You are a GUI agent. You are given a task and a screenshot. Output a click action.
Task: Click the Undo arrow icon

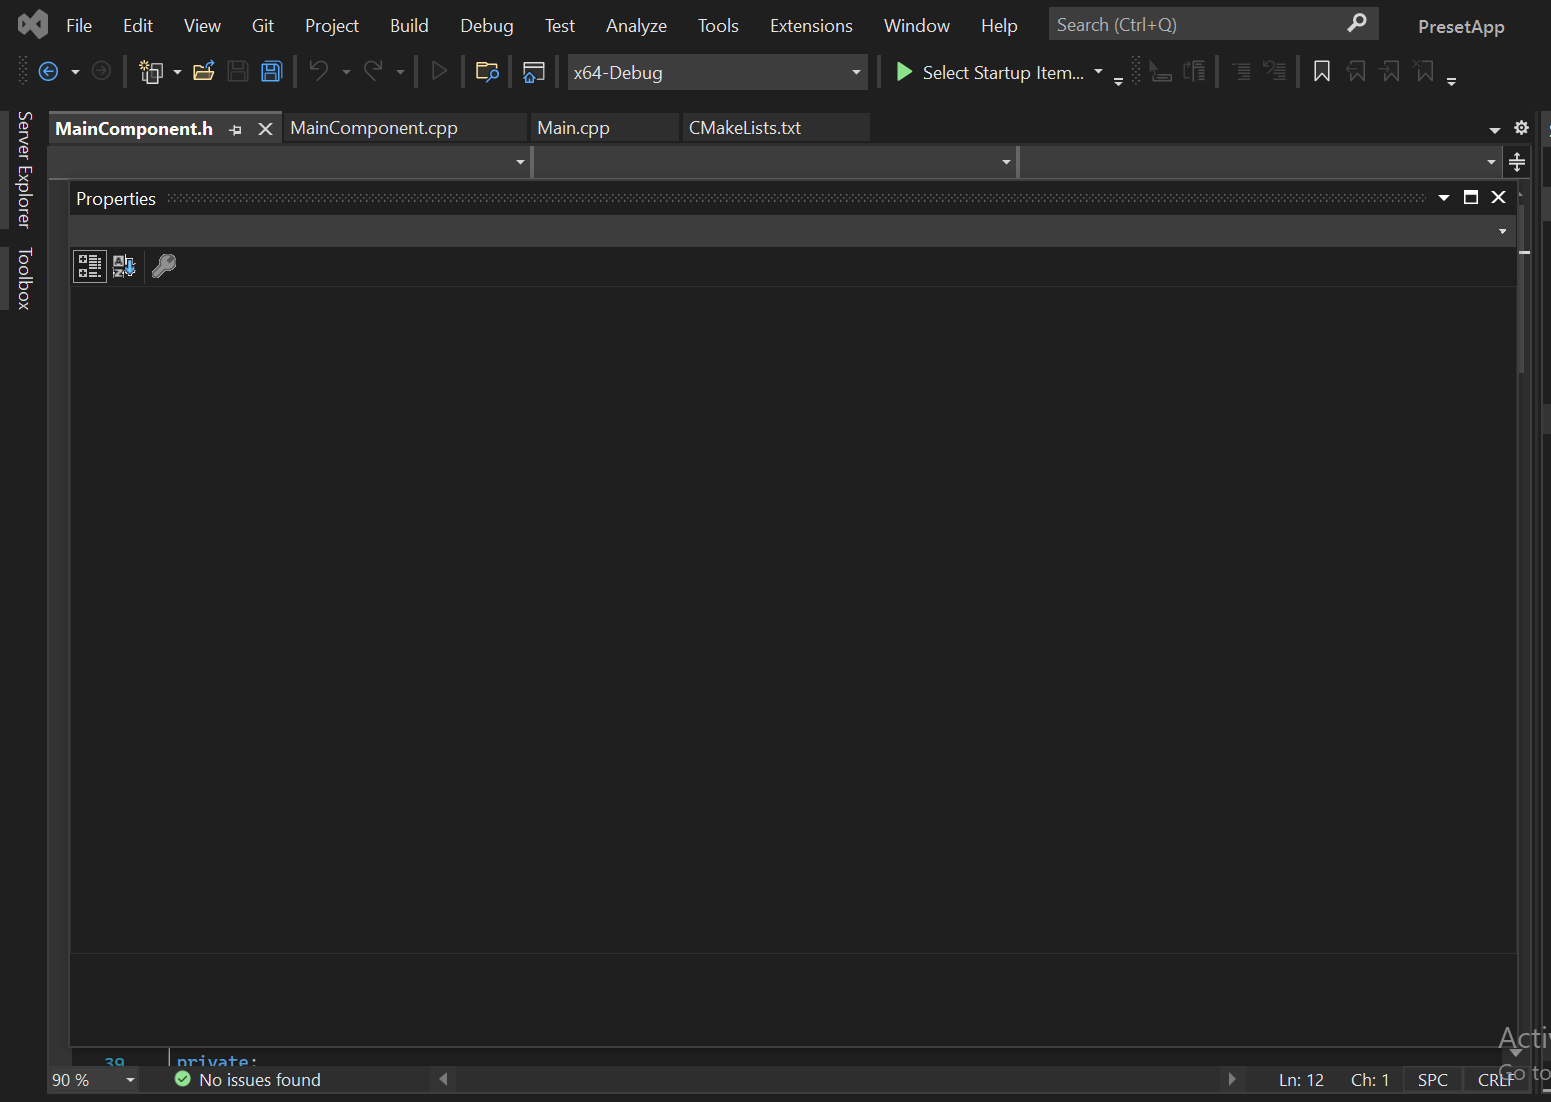pos(319,71)
